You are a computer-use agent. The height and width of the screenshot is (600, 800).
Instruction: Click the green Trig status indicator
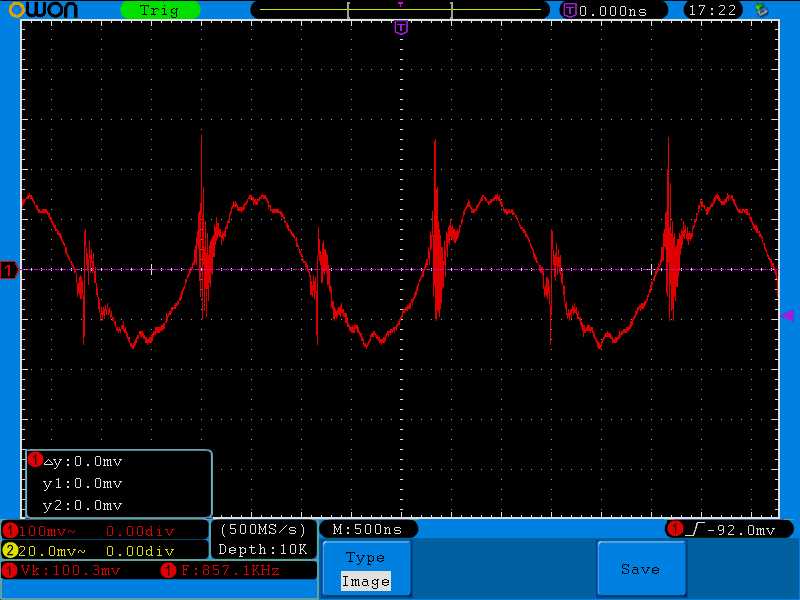pyautogui.click(x=160, y=10)
